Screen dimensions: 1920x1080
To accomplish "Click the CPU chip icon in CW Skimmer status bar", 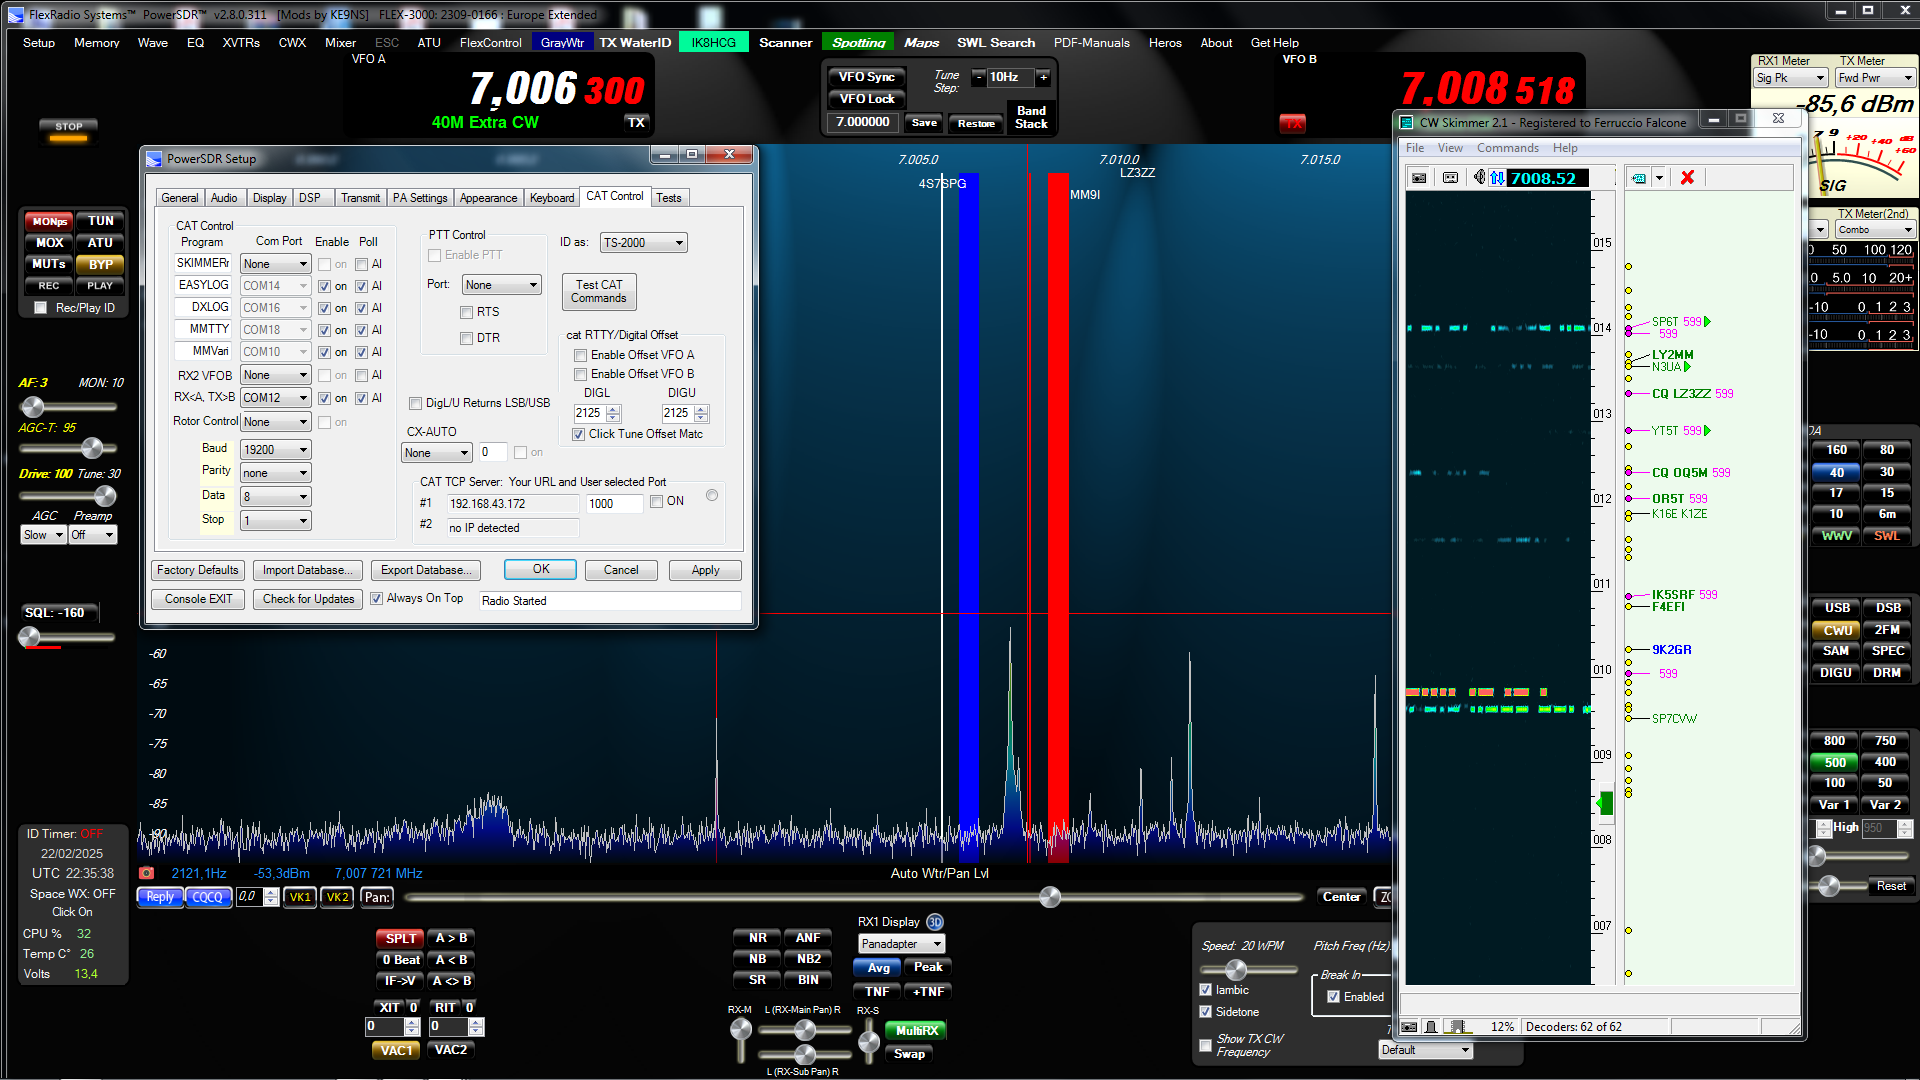I will pyautogui.click(x=1458, y=1027).
